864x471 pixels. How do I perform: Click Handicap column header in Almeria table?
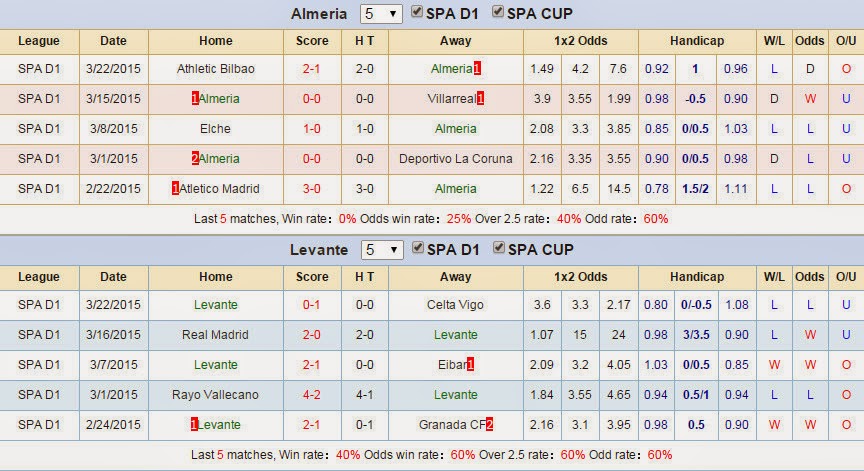(x=697, y=41)
